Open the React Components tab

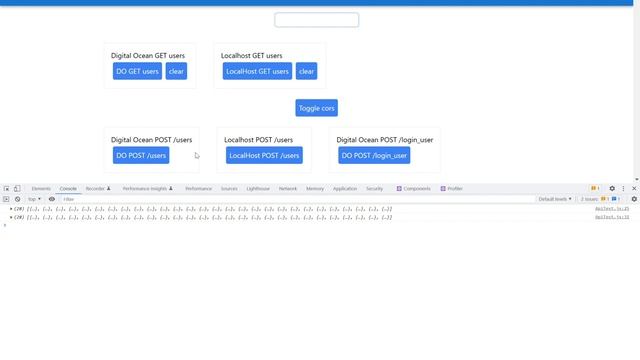[x=413, y=189]
